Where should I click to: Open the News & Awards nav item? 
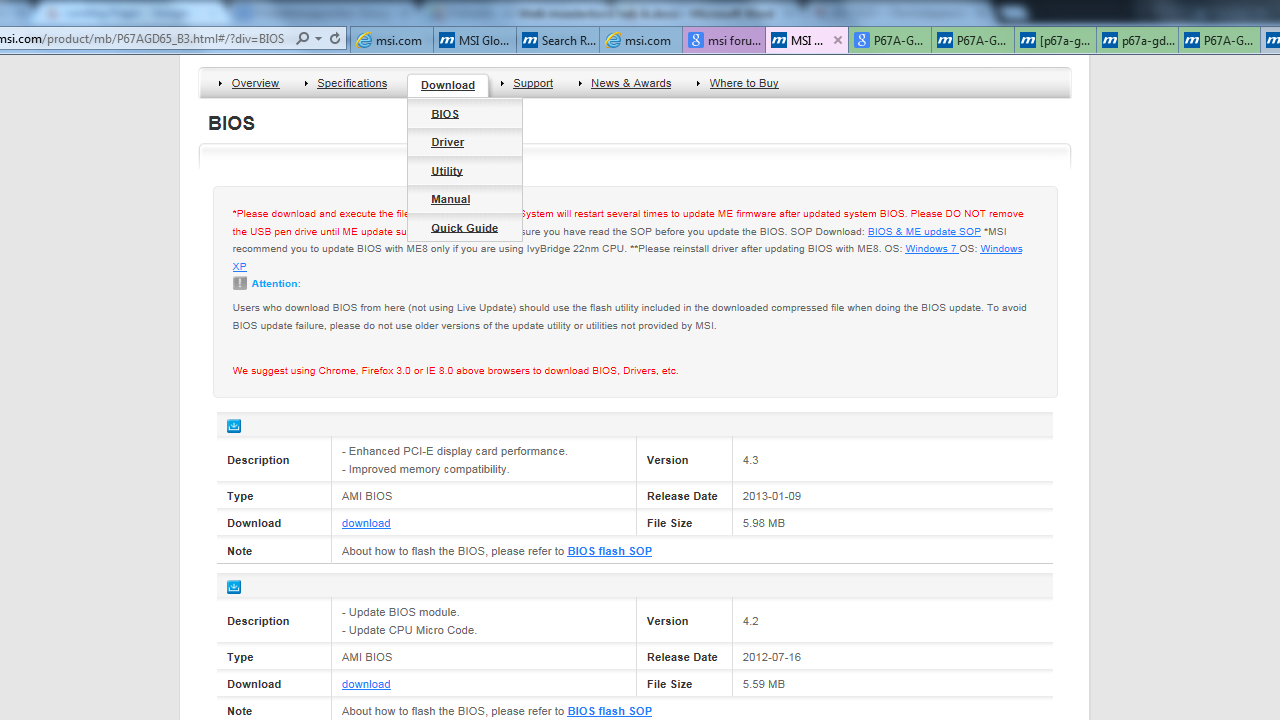(x=631, y=83)
